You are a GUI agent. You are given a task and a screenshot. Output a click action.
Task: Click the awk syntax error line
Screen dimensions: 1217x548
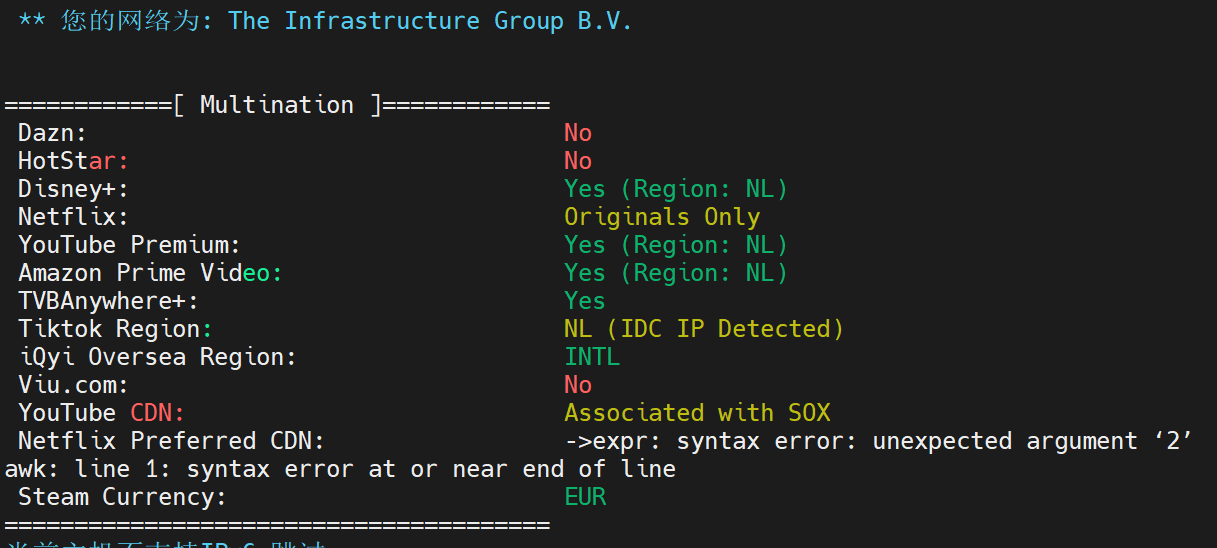tap(341, 469)
